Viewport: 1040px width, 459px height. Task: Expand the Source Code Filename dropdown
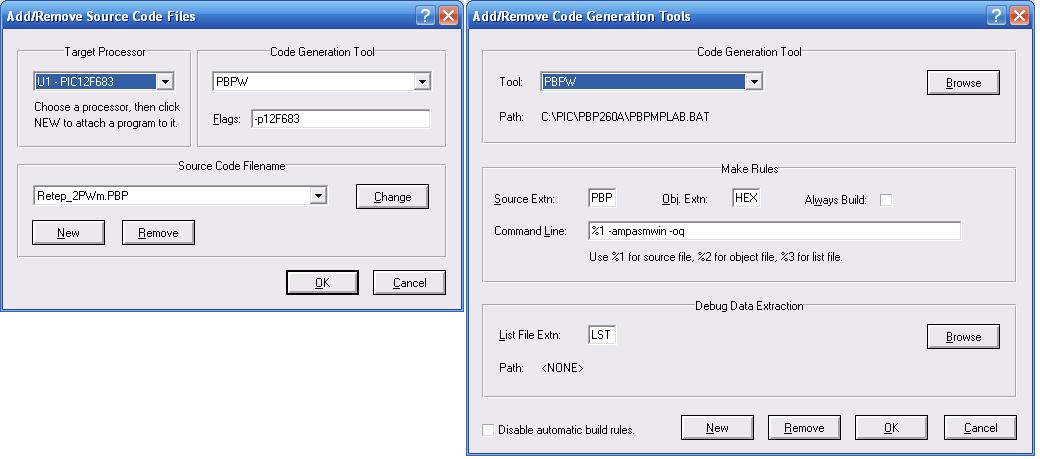point(318,196)
